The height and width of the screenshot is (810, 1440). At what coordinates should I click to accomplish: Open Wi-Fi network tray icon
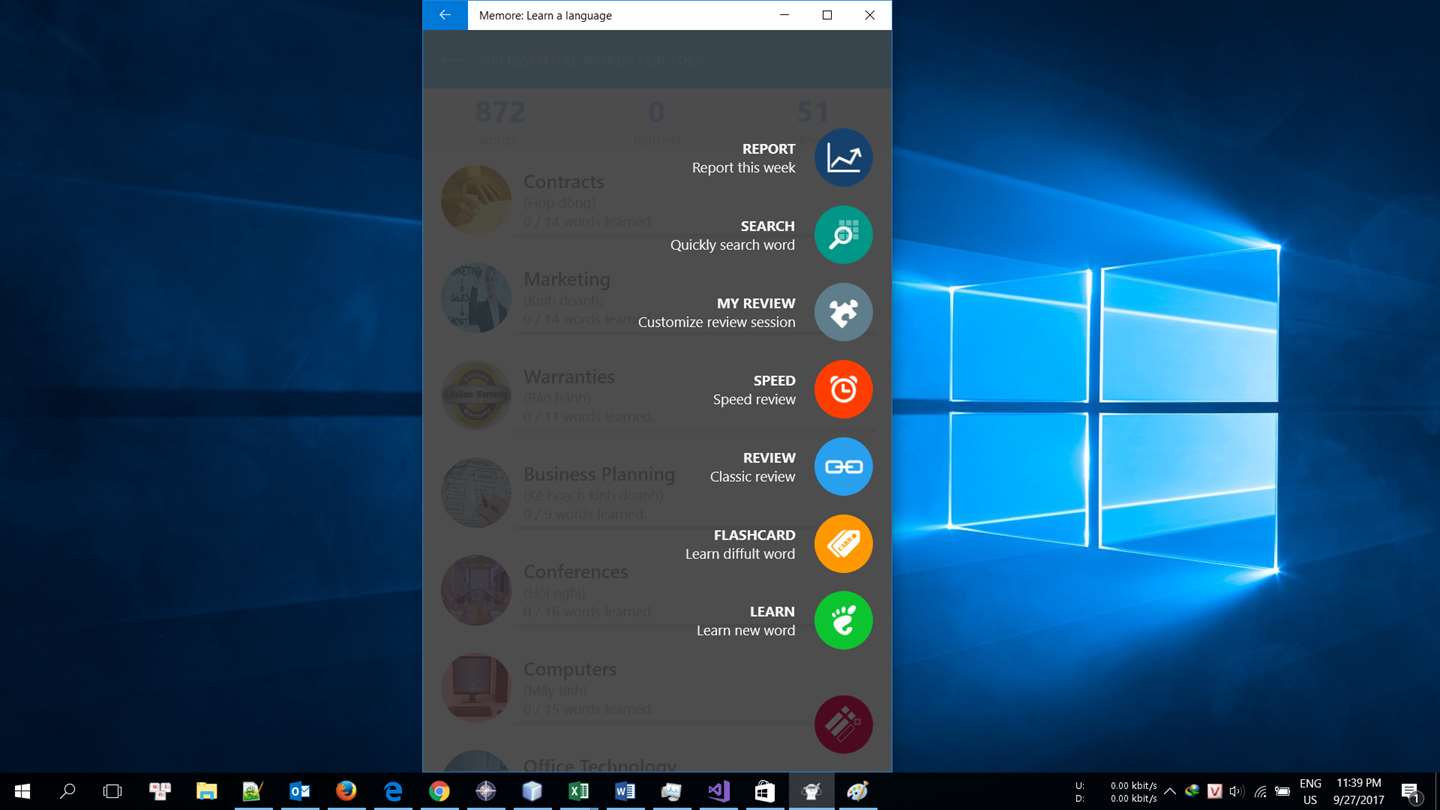tap(1260, 791)
